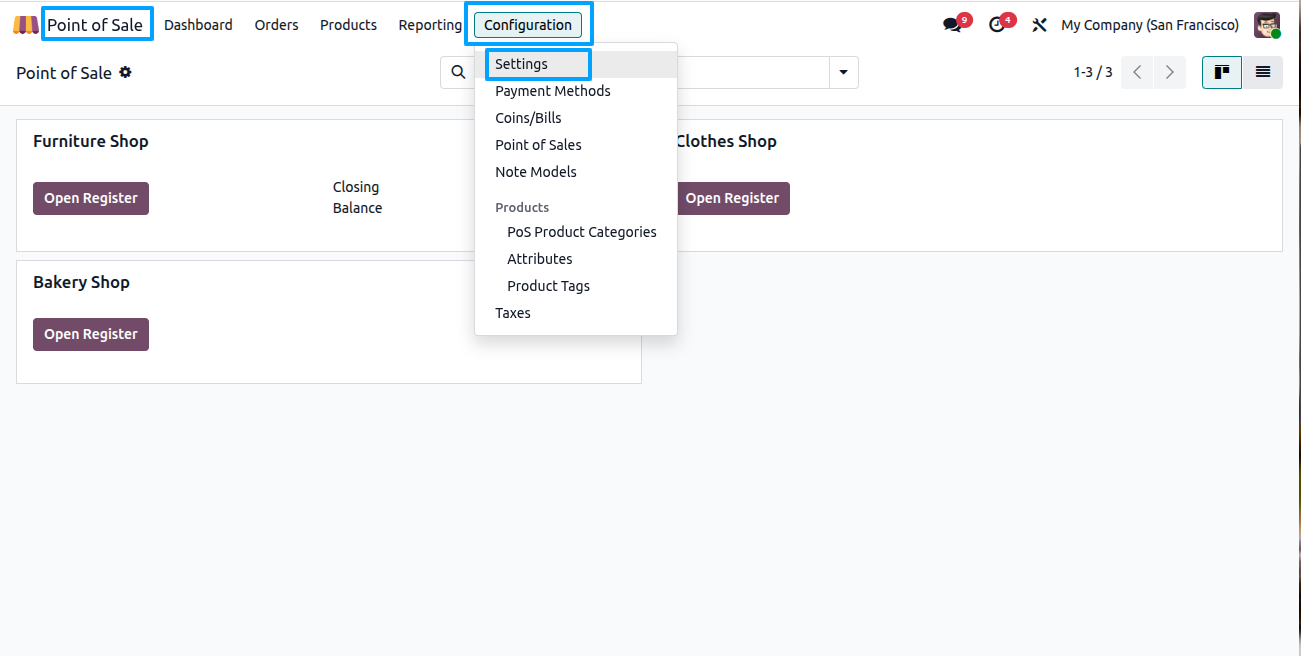Click the gear icon beside Point of Sale title
The width and height of the screenshot is (1301, 656).
tap(125, 72)
